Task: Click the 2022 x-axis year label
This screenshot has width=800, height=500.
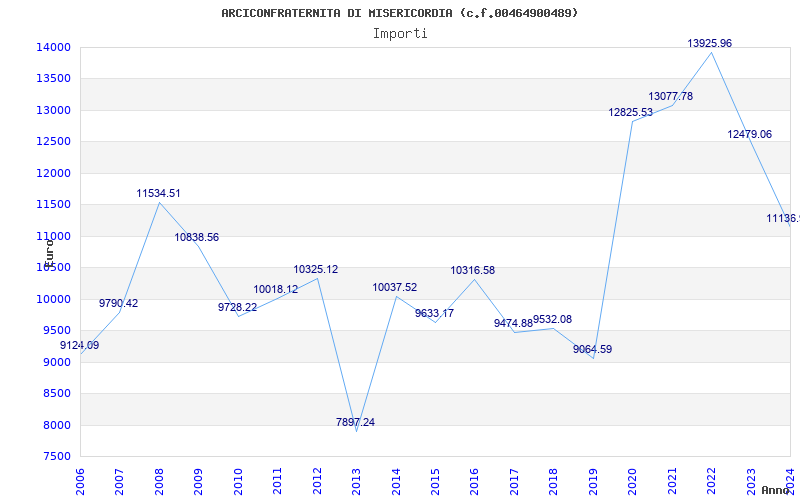Action: pos(712,481)
